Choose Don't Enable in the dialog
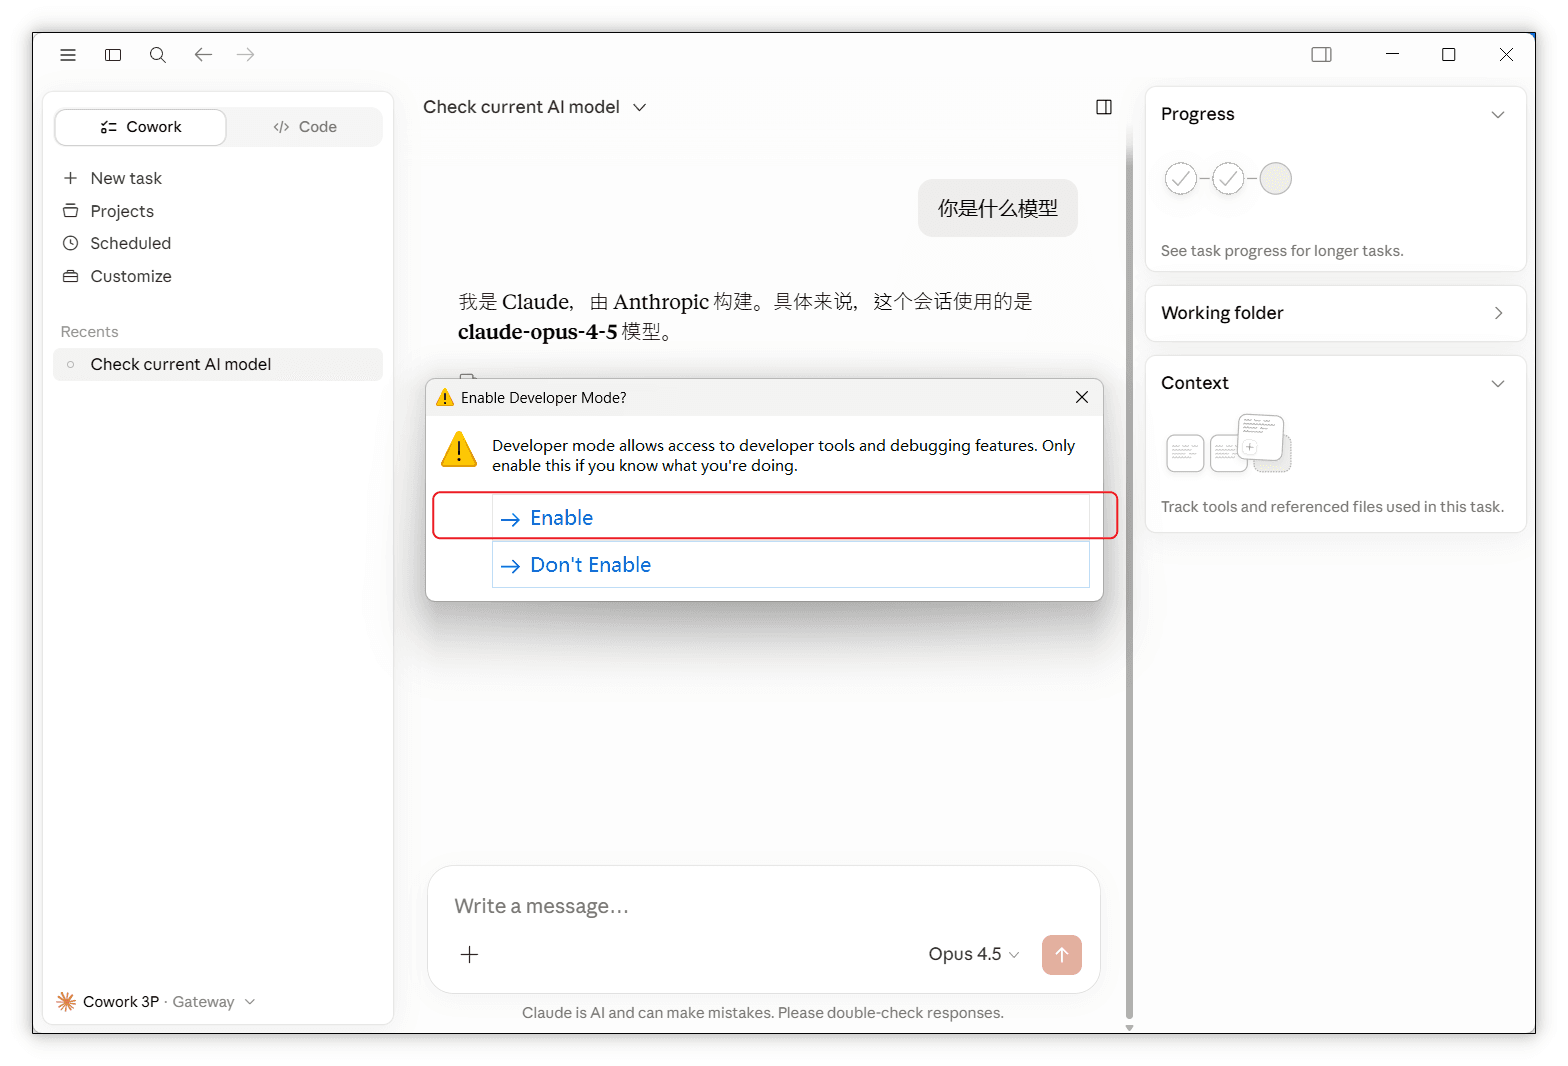 coord(790,565)
